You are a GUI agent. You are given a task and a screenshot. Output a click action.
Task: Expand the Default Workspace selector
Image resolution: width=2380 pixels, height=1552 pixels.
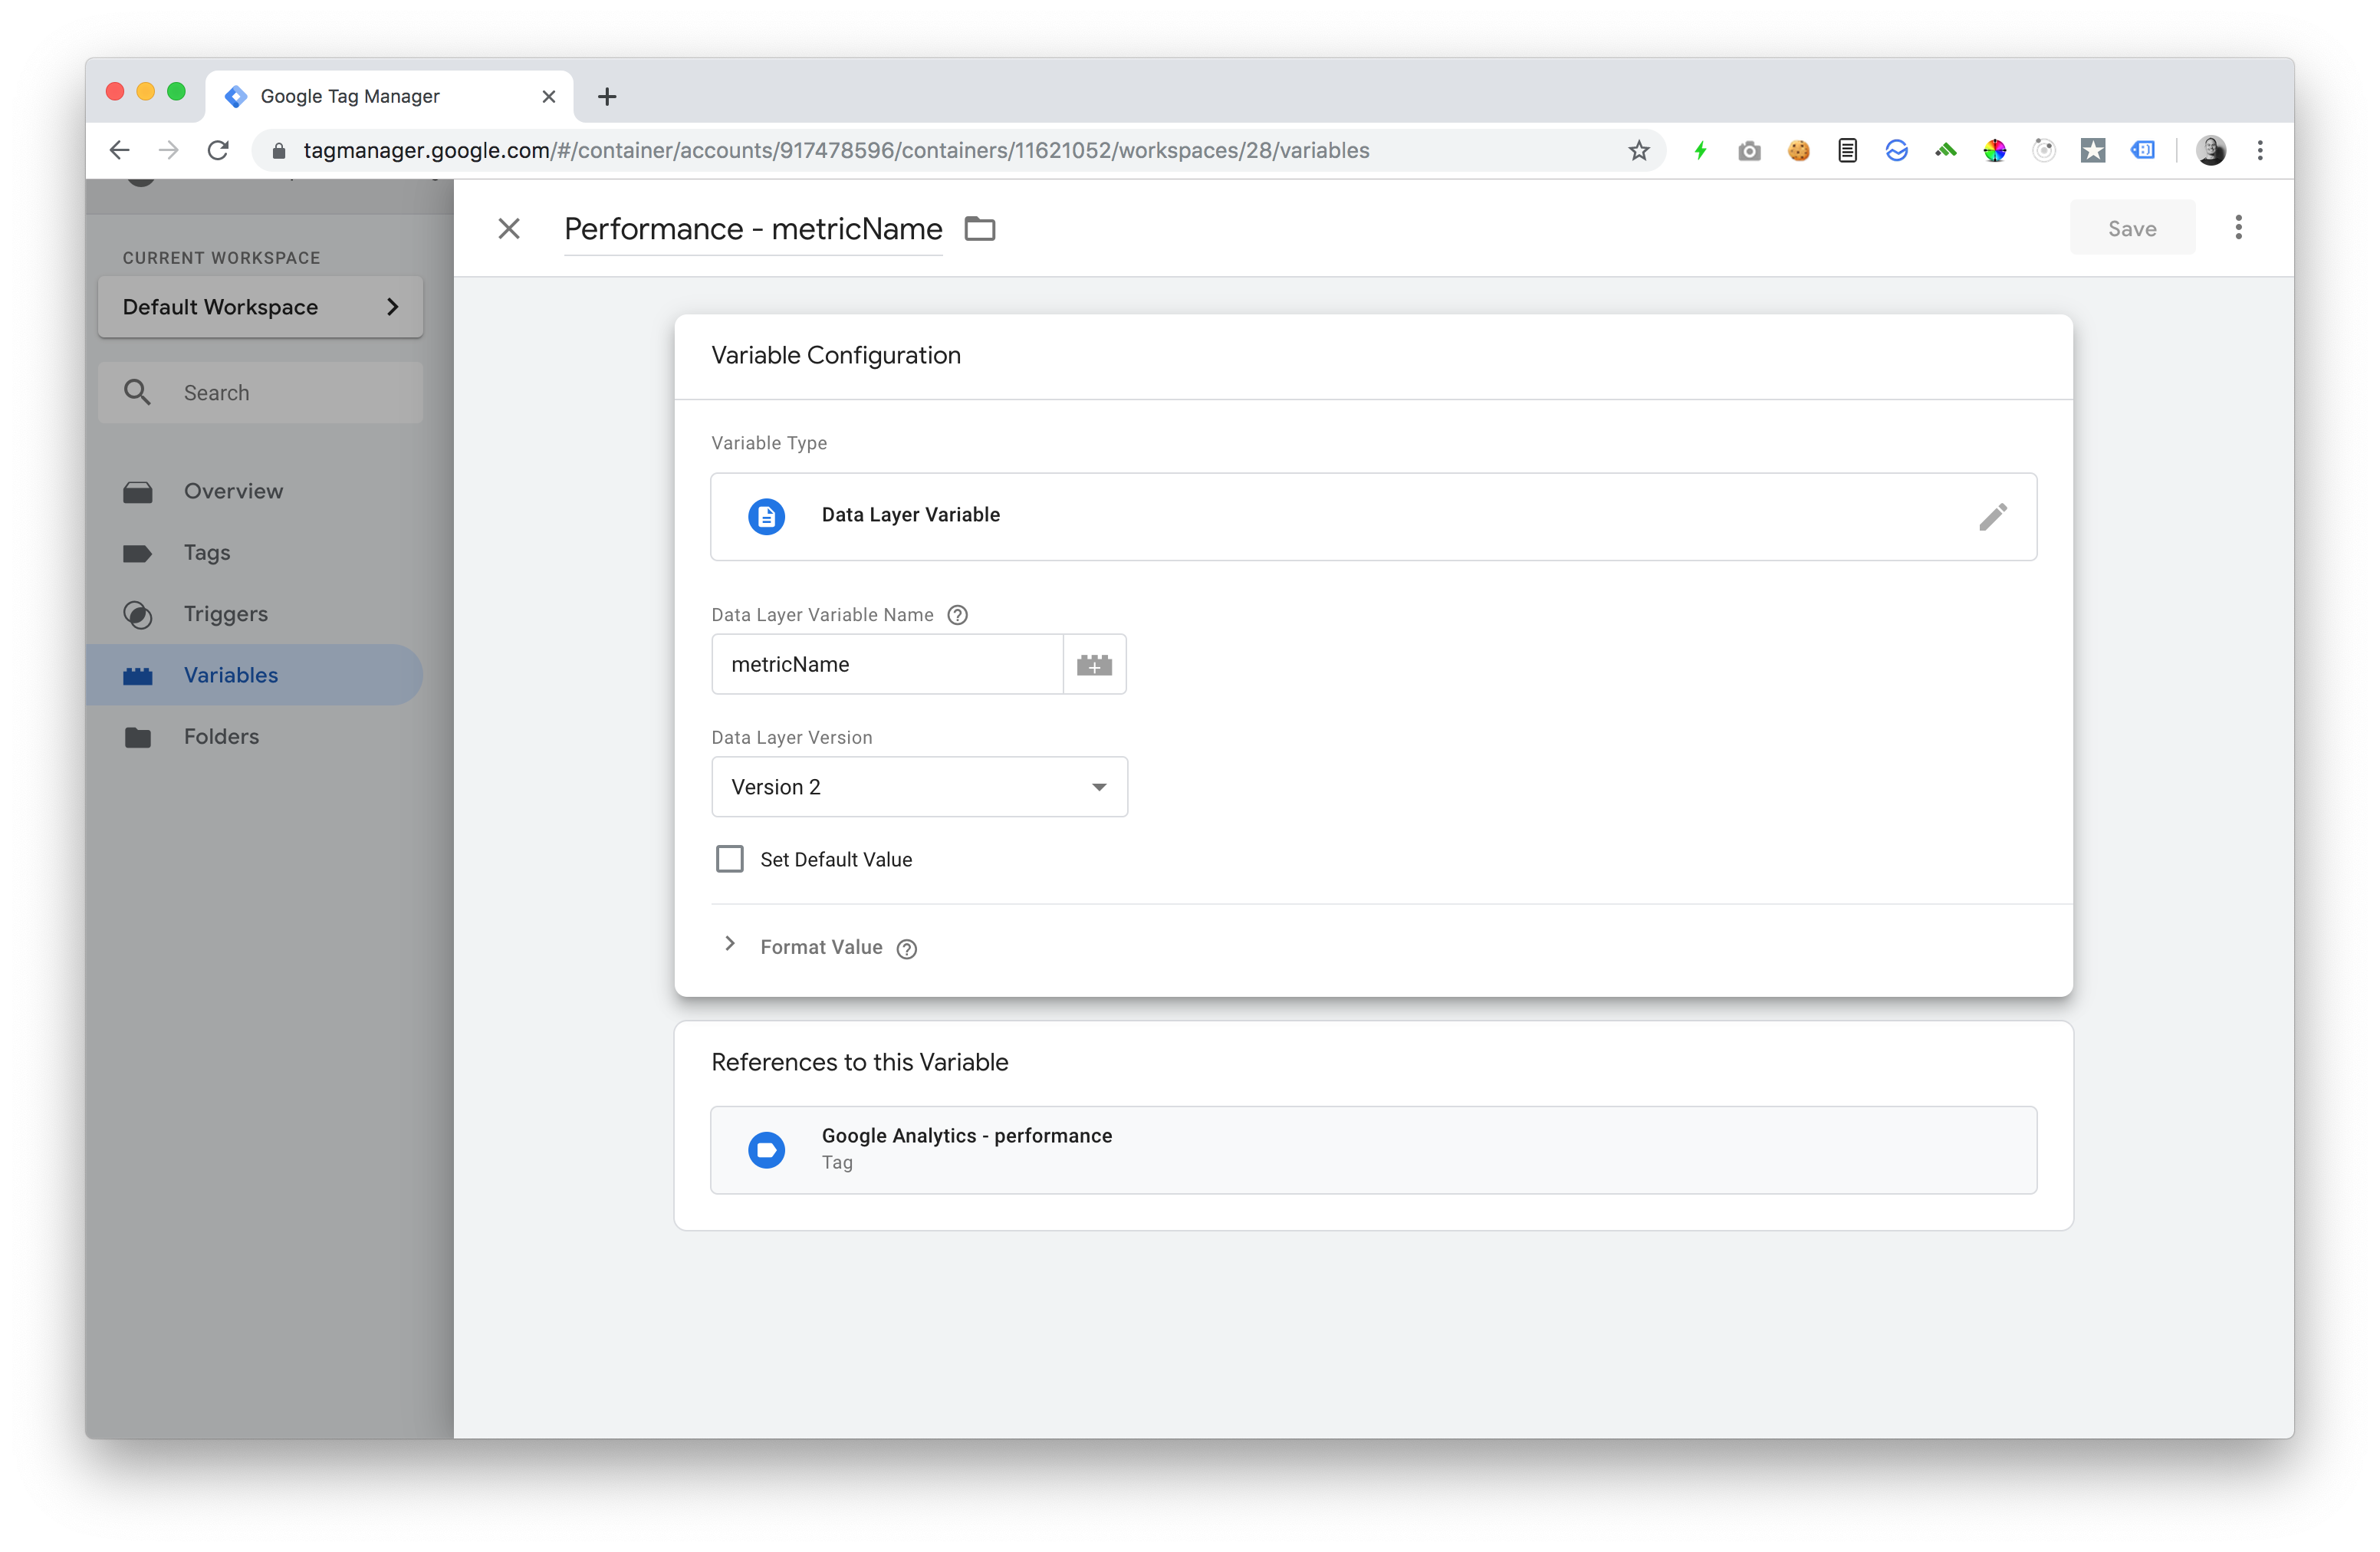(260, 307)
